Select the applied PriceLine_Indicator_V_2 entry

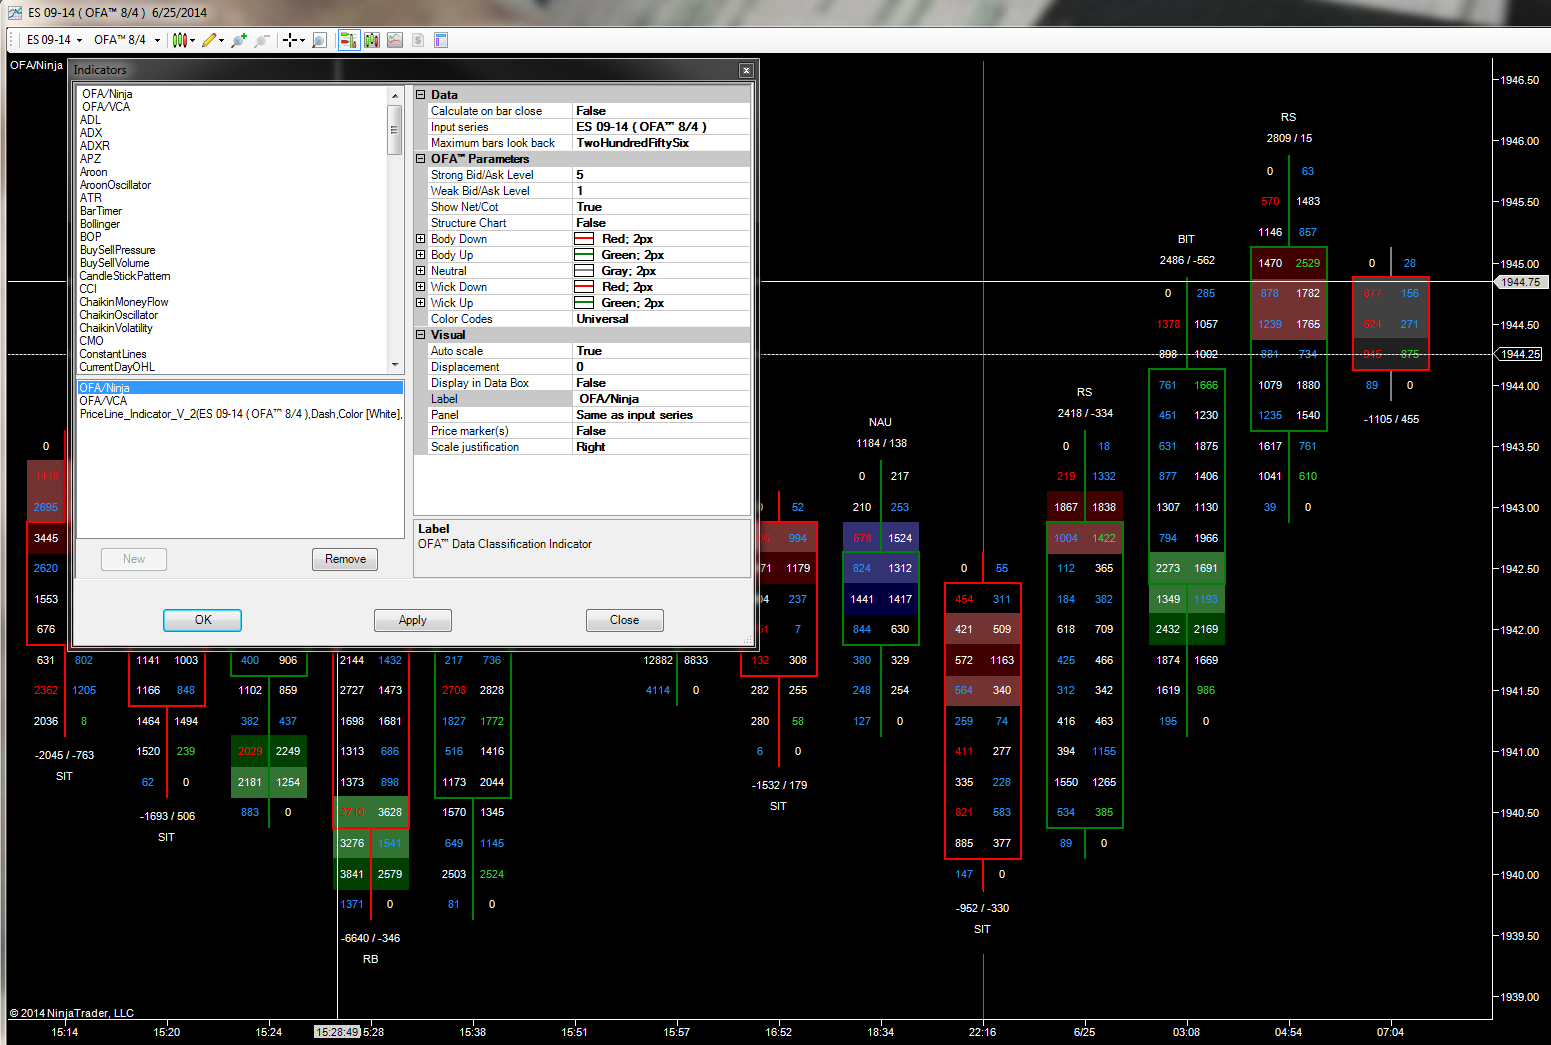pos(240,414)
